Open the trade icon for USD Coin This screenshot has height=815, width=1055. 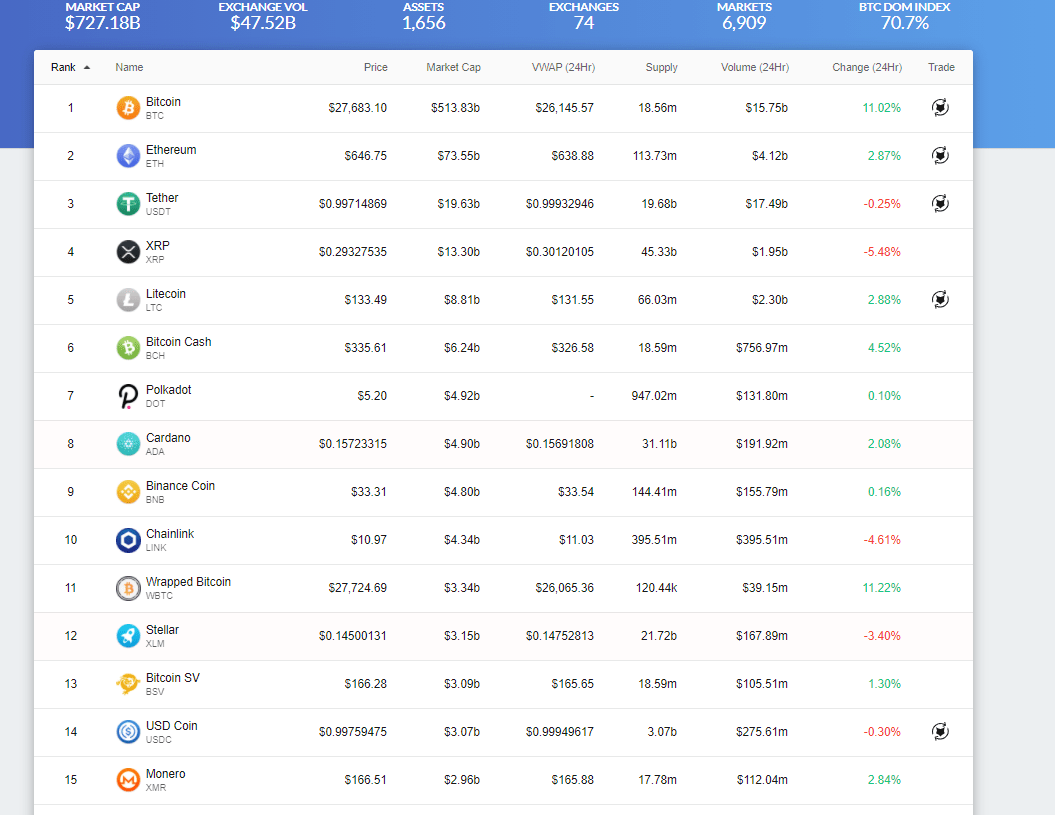940,731
